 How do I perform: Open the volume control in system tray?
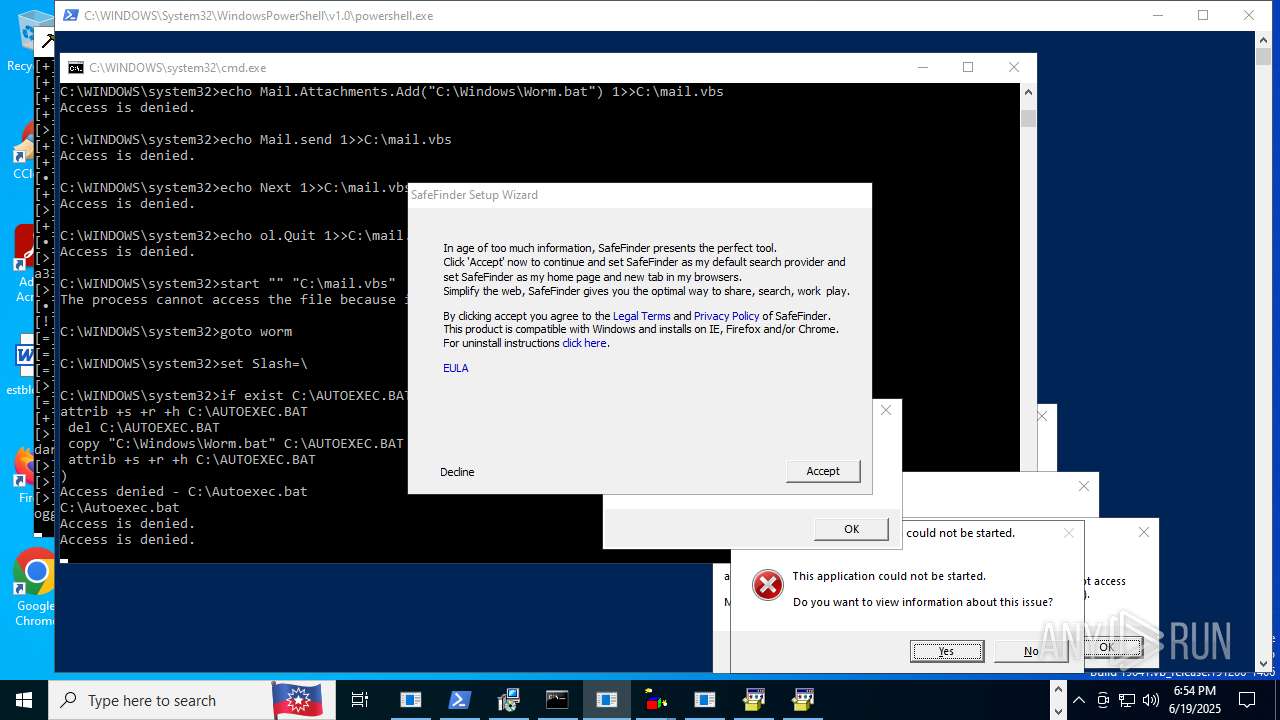point(1150,700)
